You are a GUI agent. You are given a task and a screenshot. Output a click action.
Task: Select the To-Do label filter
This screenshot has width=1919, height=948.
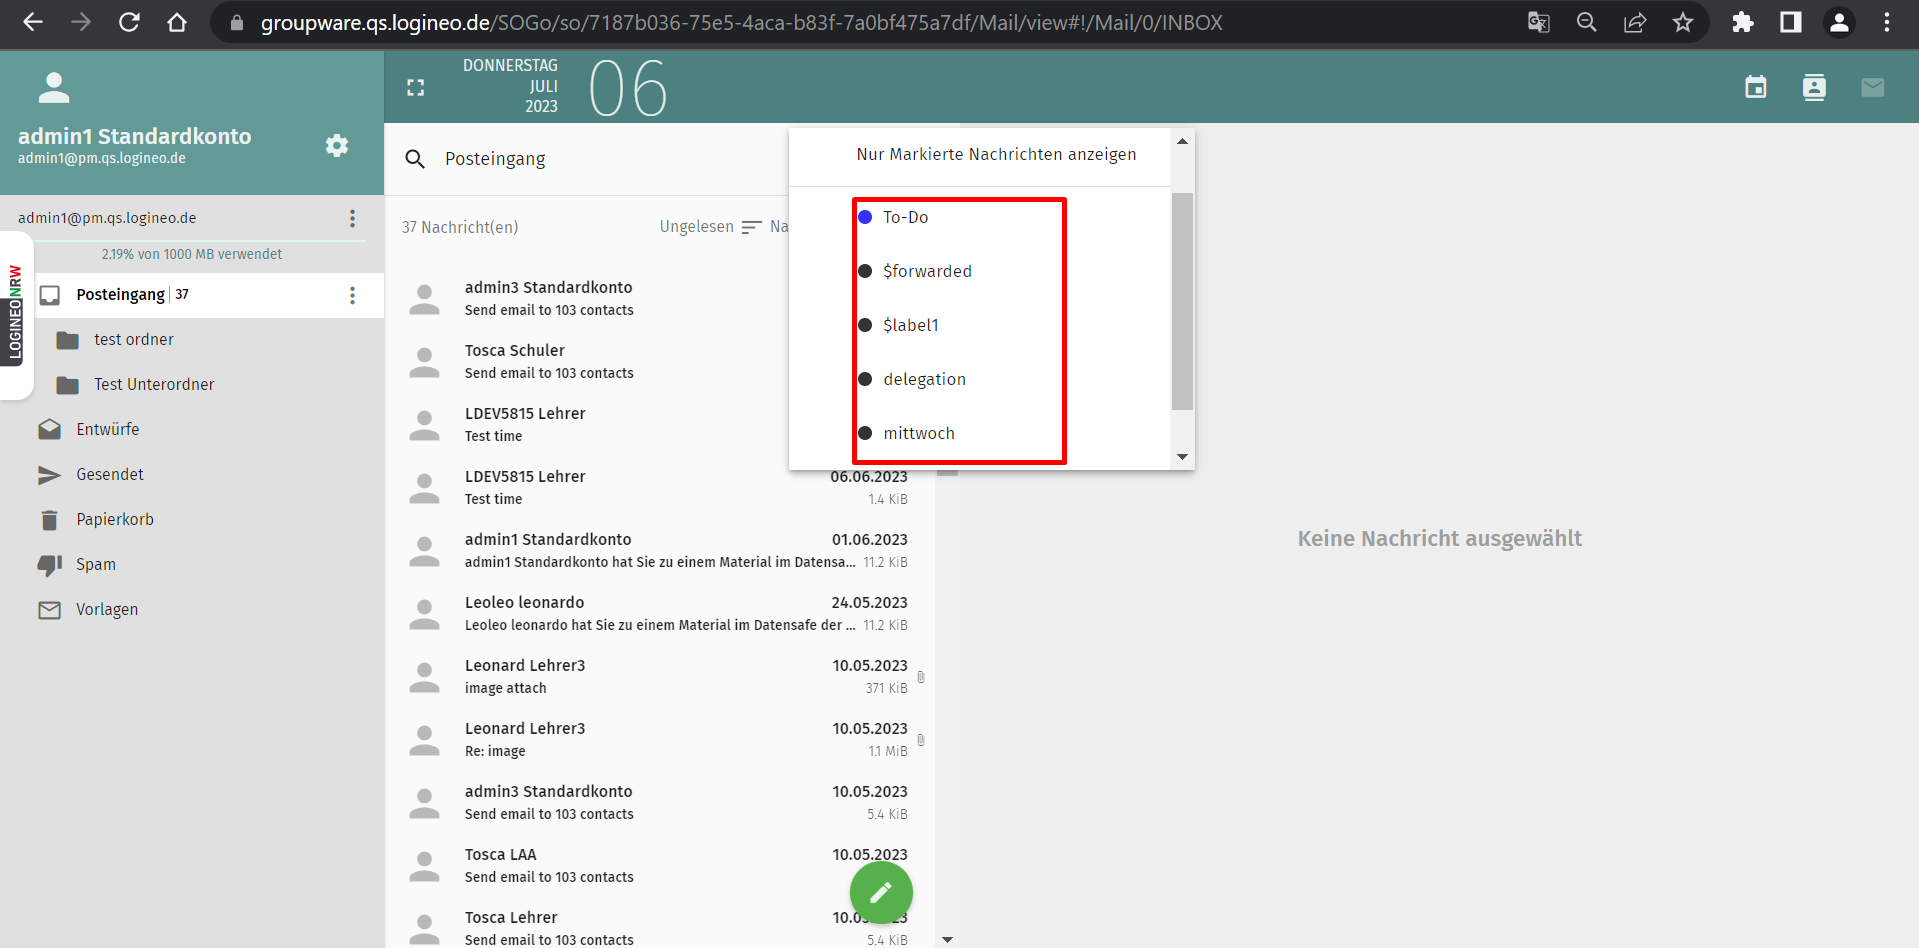click(905, 218)
